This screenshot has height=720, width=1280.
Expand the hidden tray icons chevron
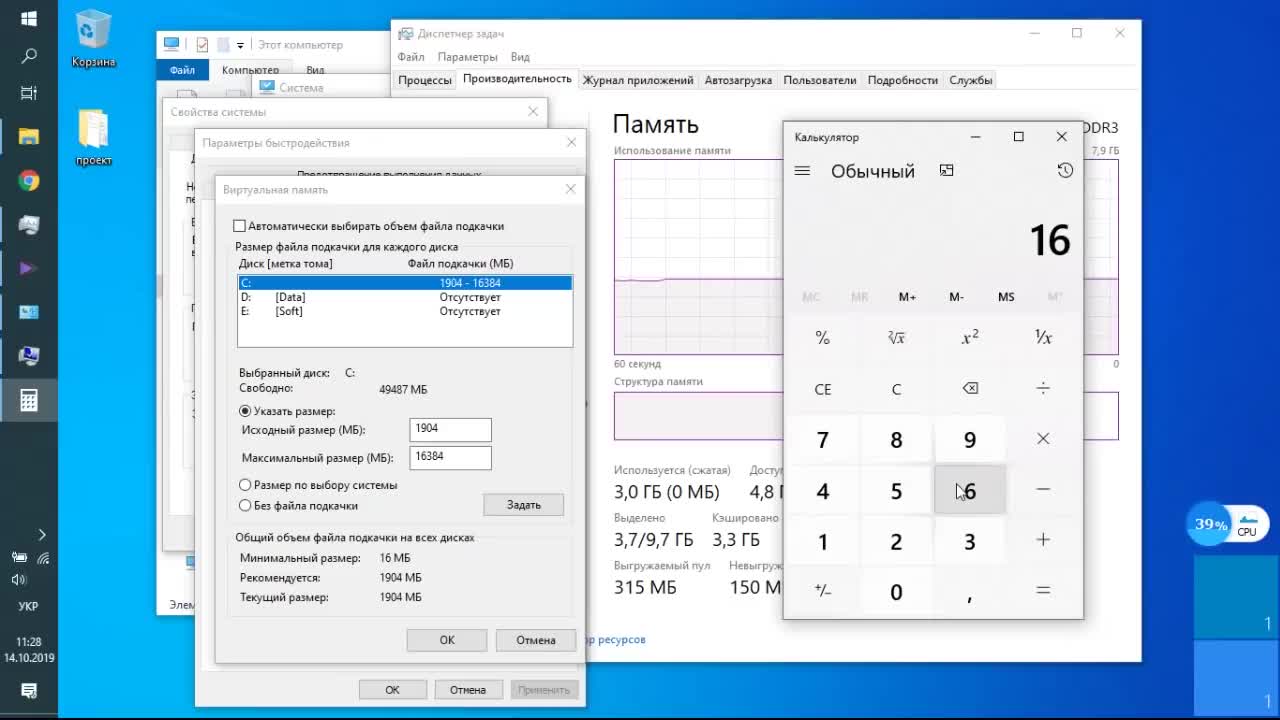click(41, 535)
